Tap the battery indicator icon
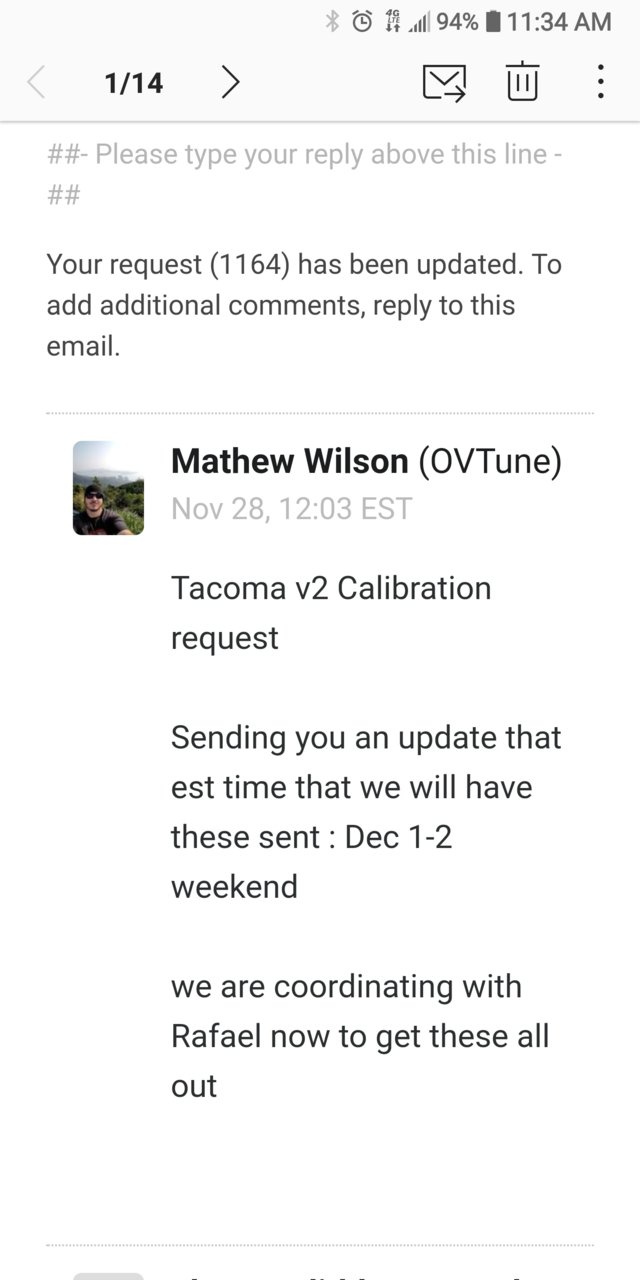 pyautogui.click(x=492, y=21)
